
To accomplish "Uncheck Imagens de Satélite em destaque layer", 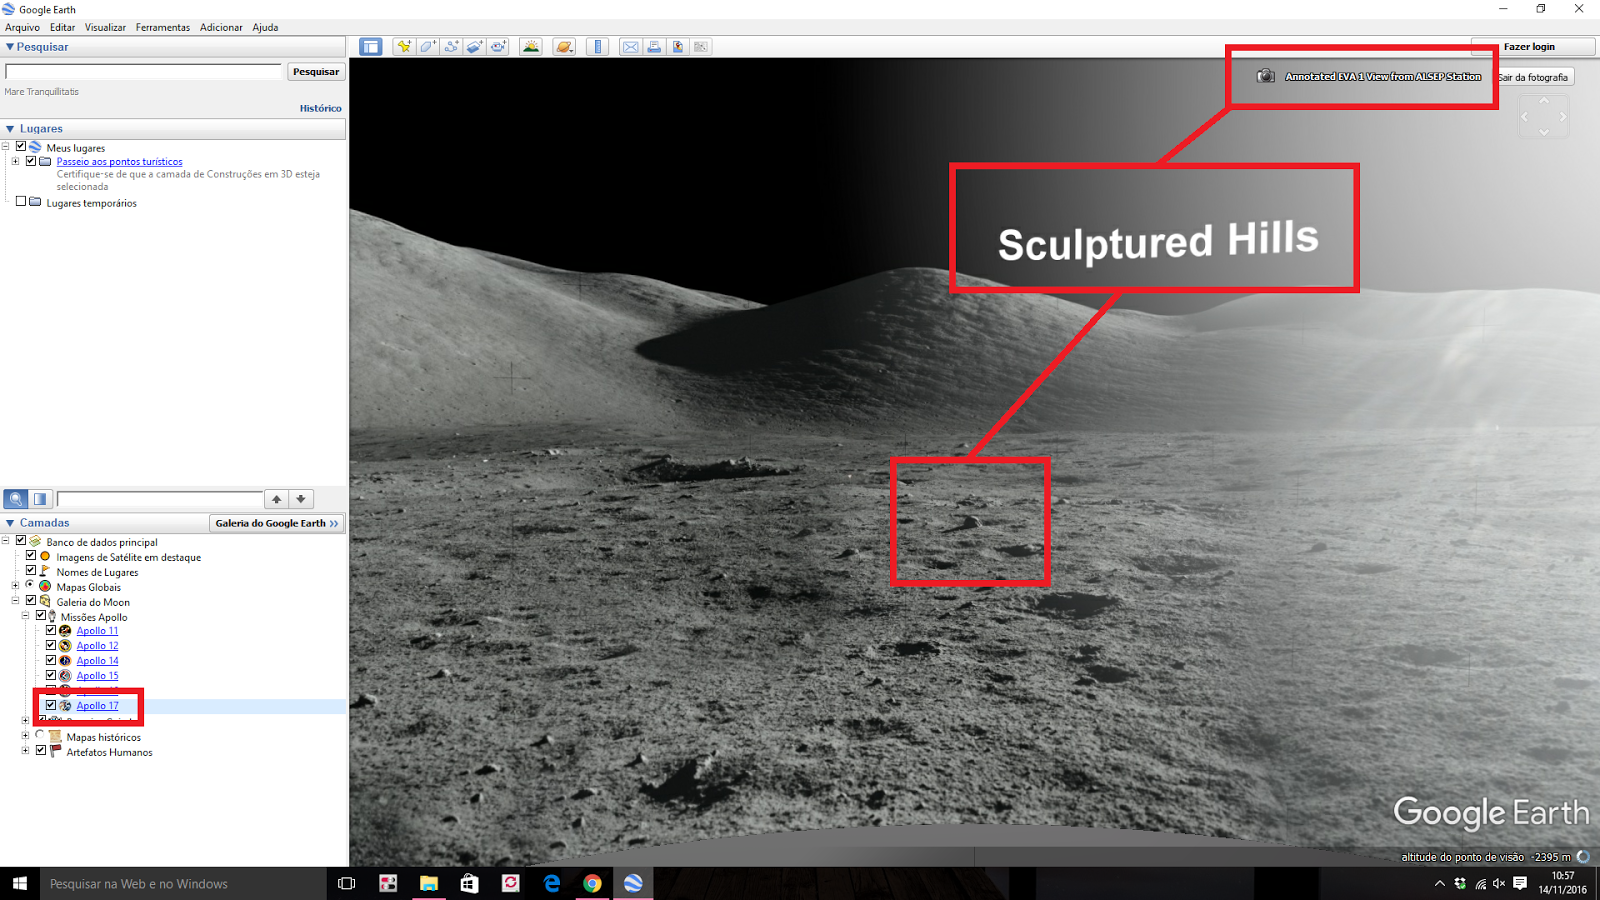I will (x=31, y=556).
